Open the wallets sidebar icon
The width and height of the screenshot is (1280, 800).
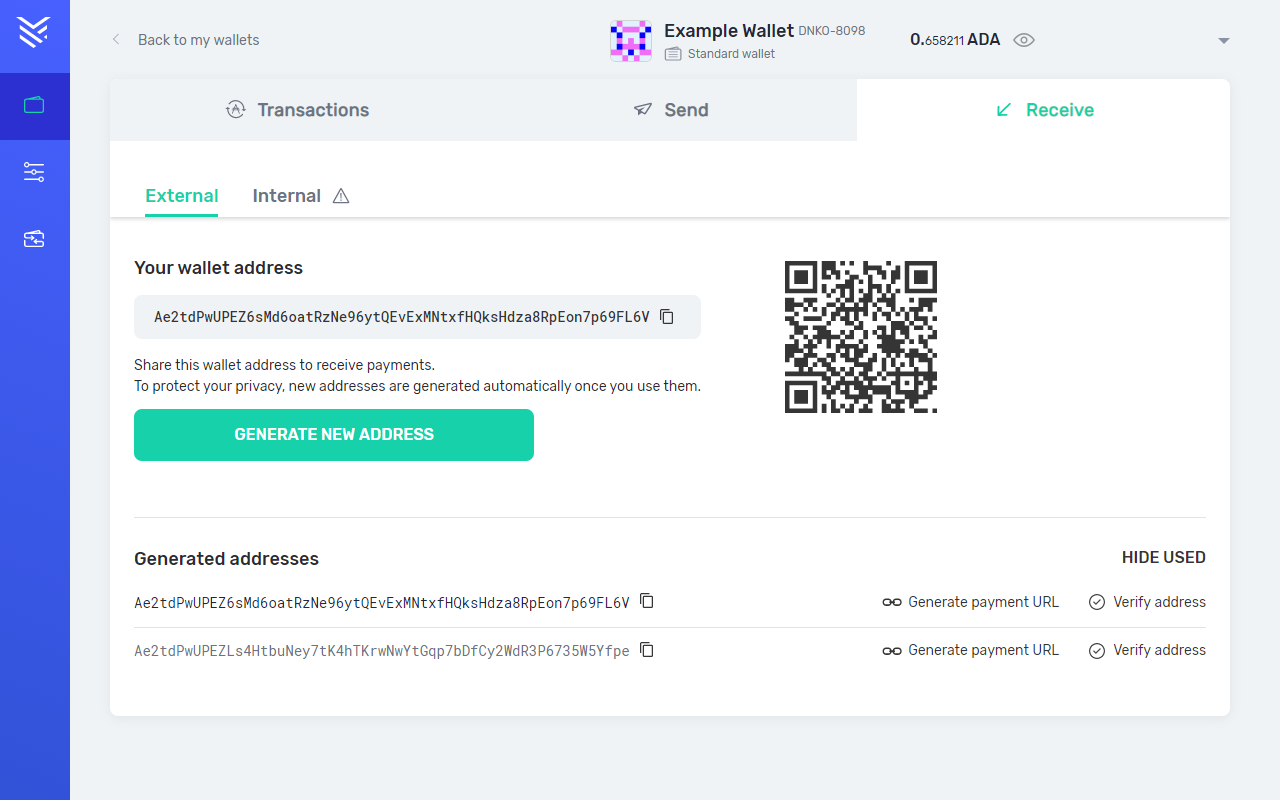tap(34, 105)
